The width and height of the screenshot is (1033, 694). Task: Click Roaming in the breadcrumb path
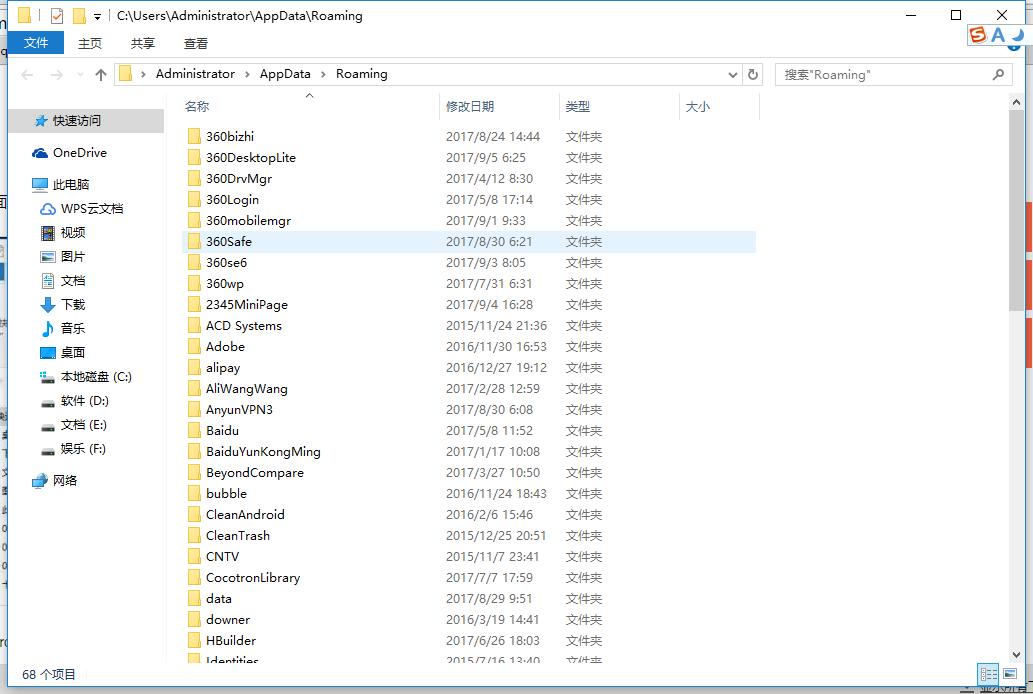(x=361, y=74)
